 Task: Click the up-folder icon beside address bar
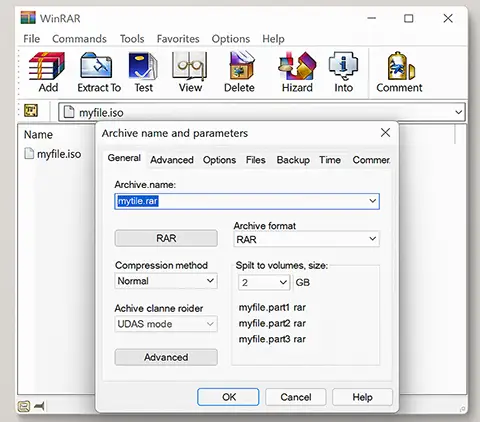[x=31, y=111]
